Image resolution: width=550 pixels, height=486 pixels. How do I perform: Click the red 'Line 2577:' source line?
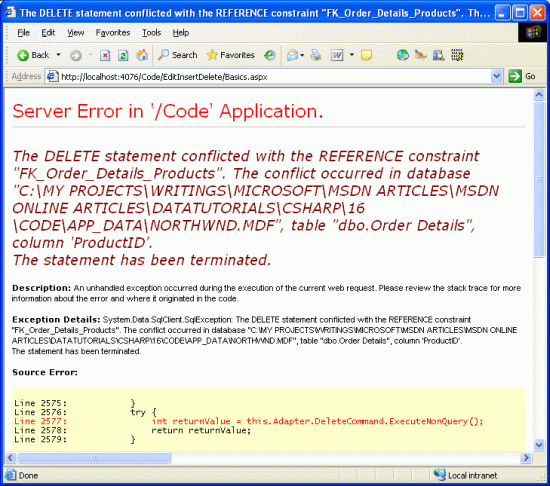(249, 421)
